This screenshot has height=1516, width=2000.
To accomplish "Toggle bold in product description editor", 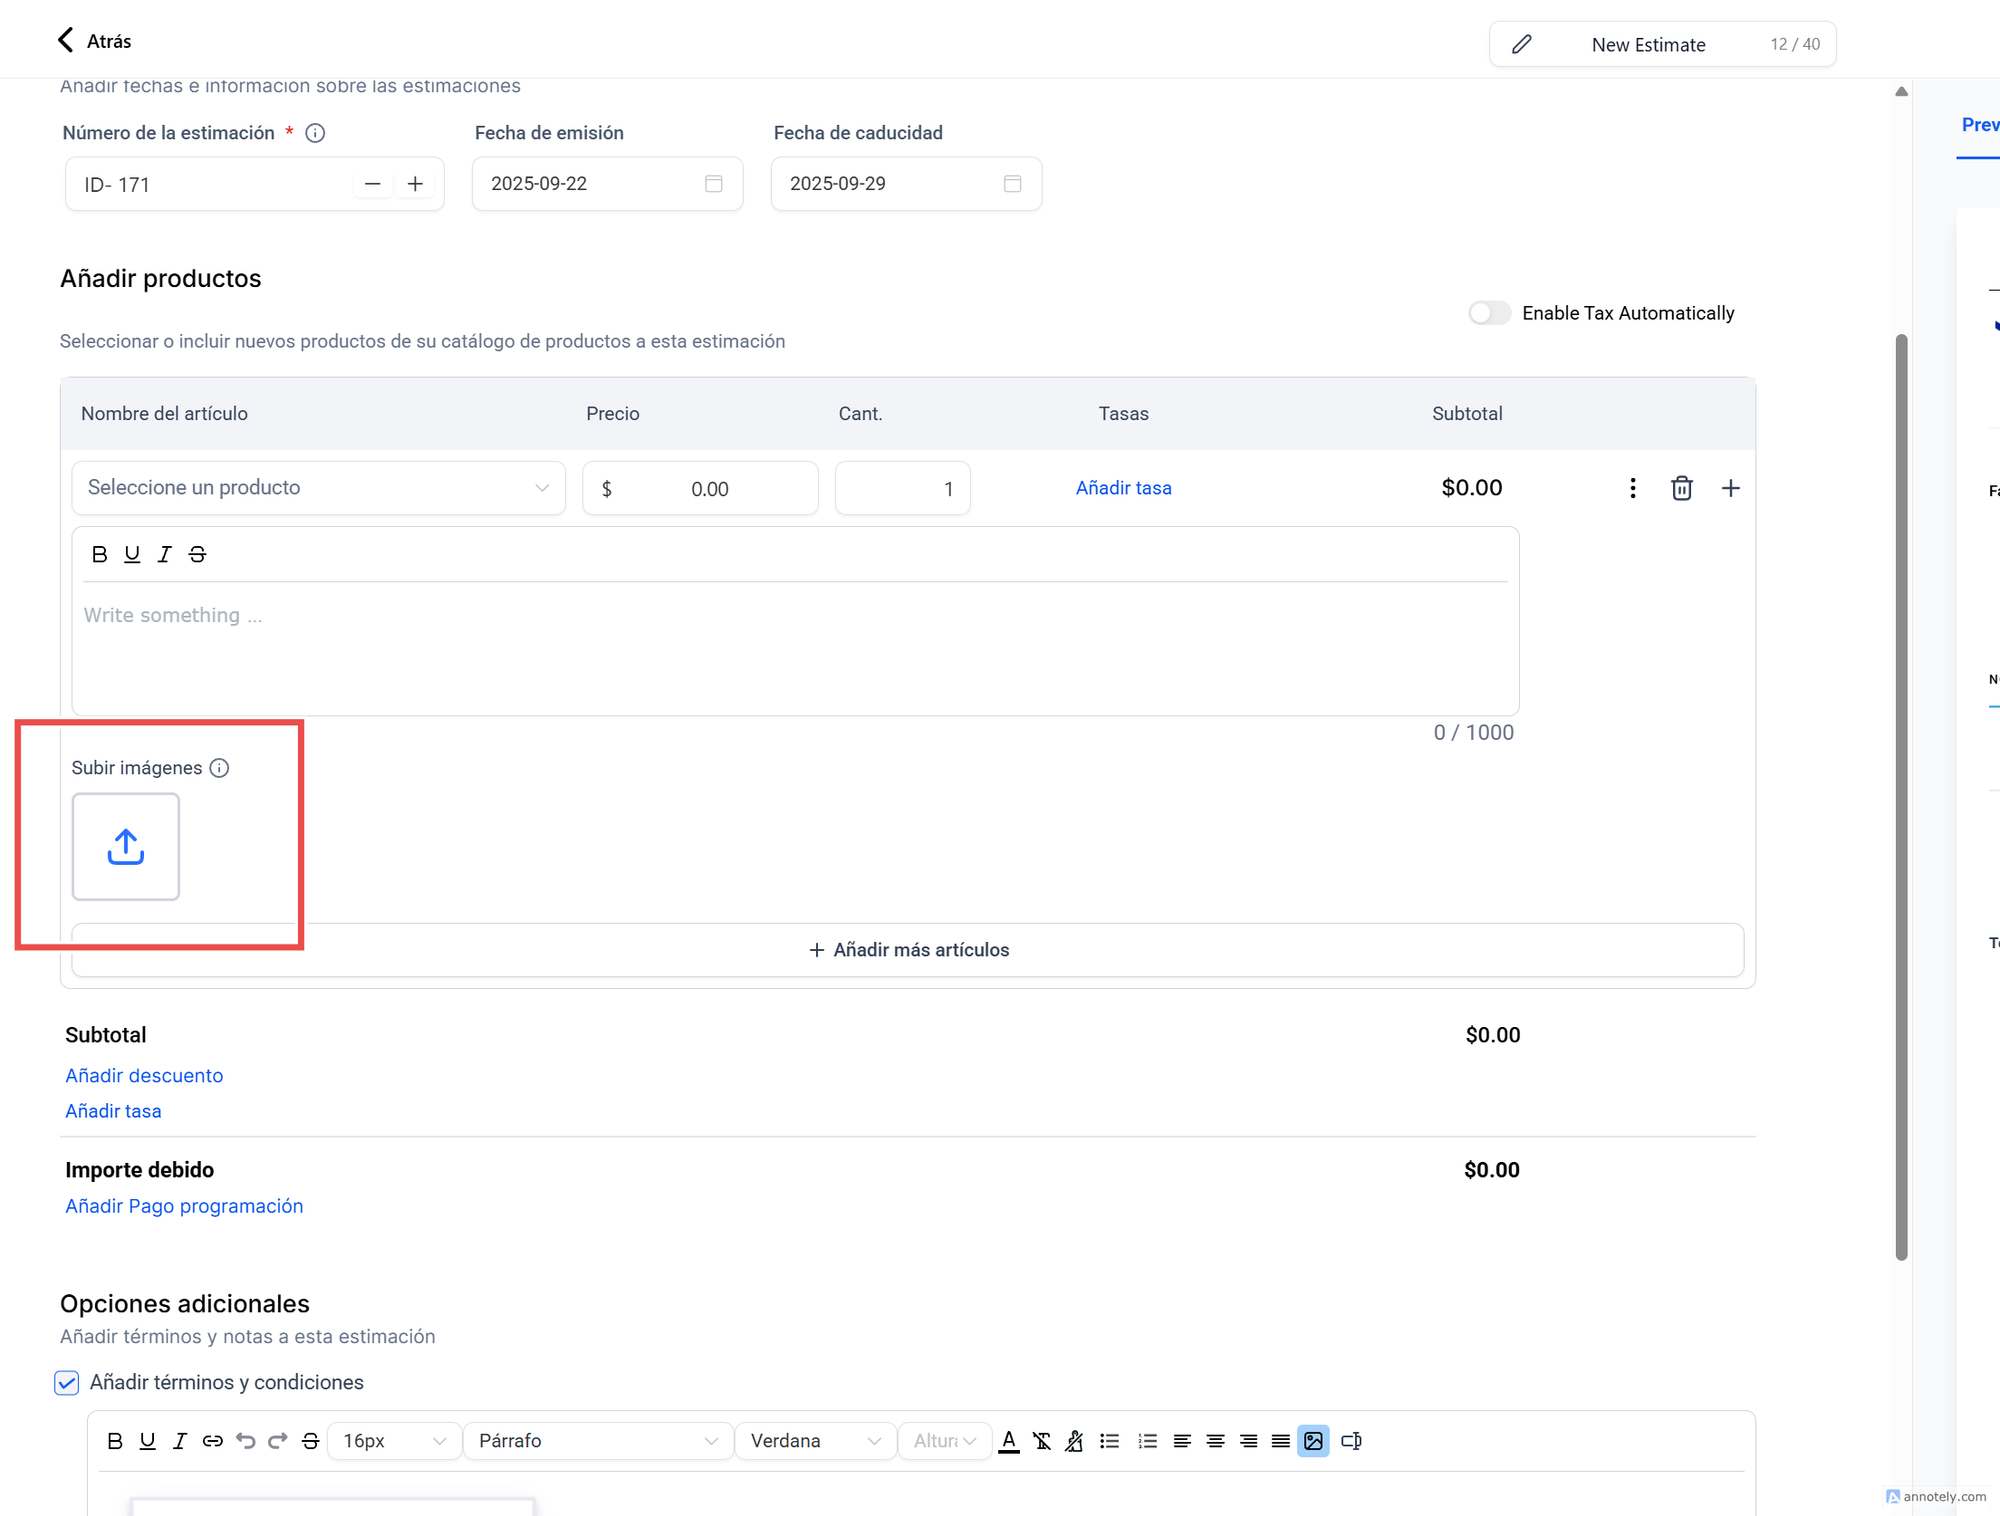I will pos(99,554).
